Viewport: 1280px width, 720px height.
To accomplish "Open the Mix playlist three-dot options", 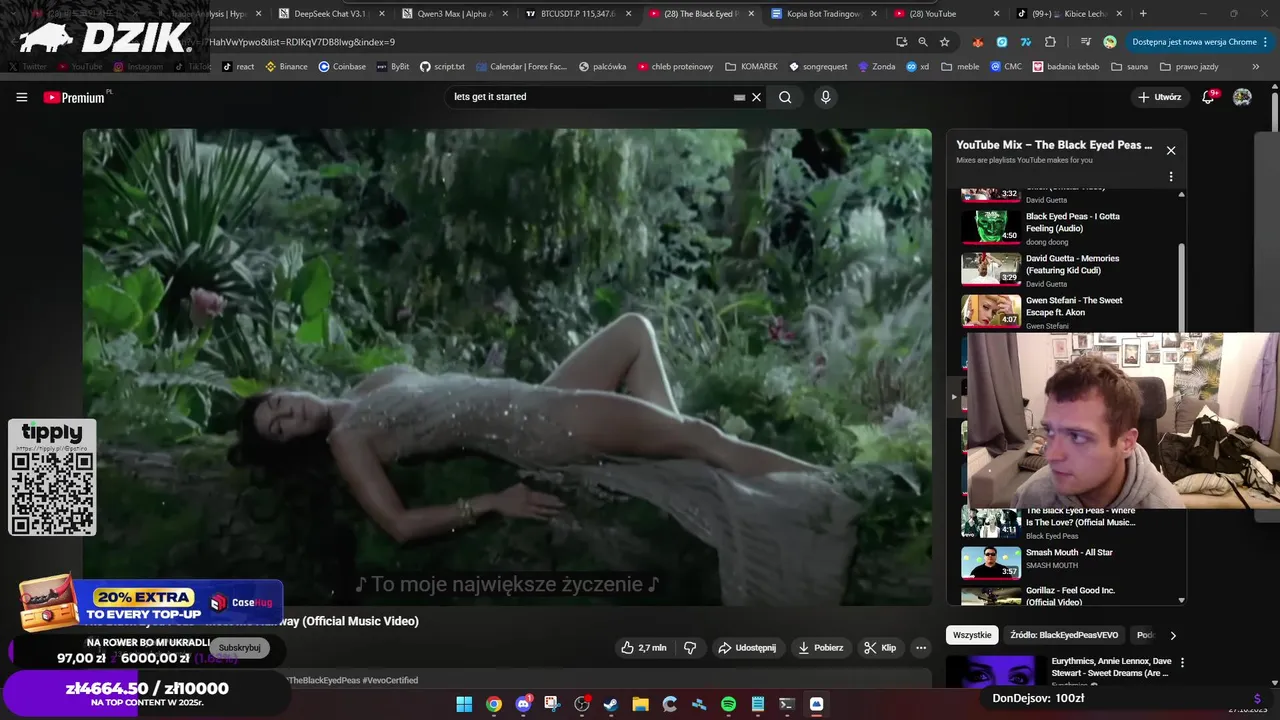I will (x=1171, y=177).
